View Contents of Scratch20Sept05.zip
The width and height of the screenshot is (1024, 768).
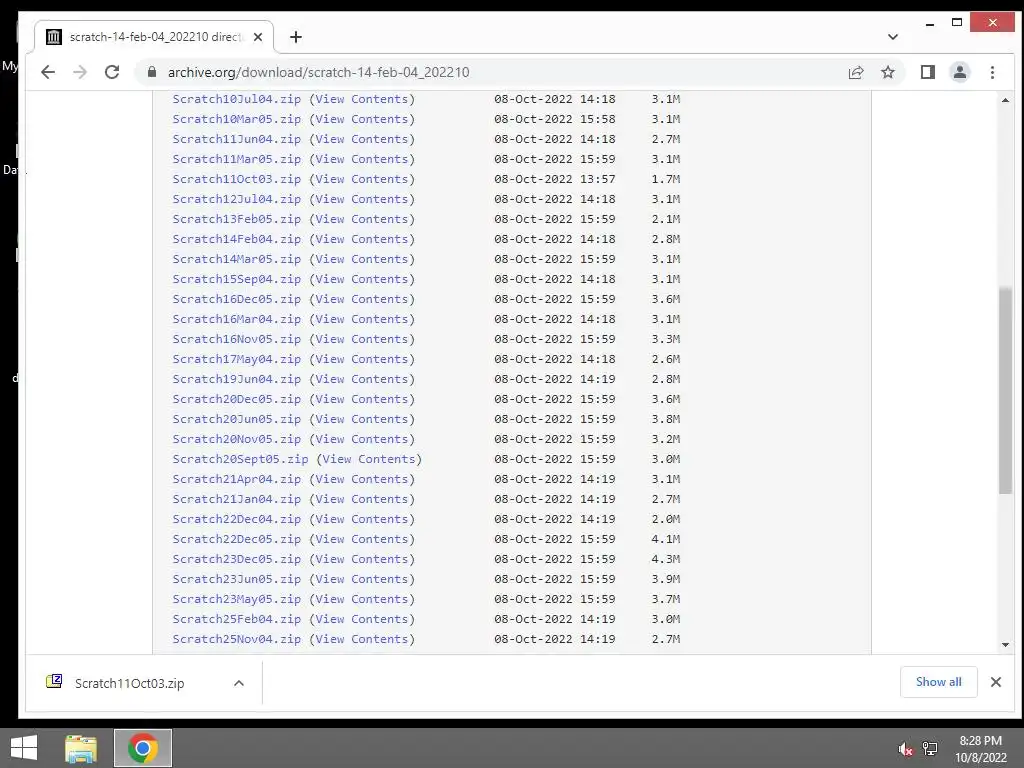tap(369, 459)
